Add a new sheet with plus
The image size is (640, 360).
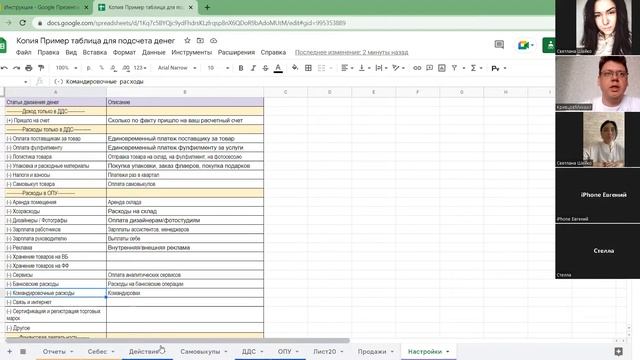click(x=9, y=351)
